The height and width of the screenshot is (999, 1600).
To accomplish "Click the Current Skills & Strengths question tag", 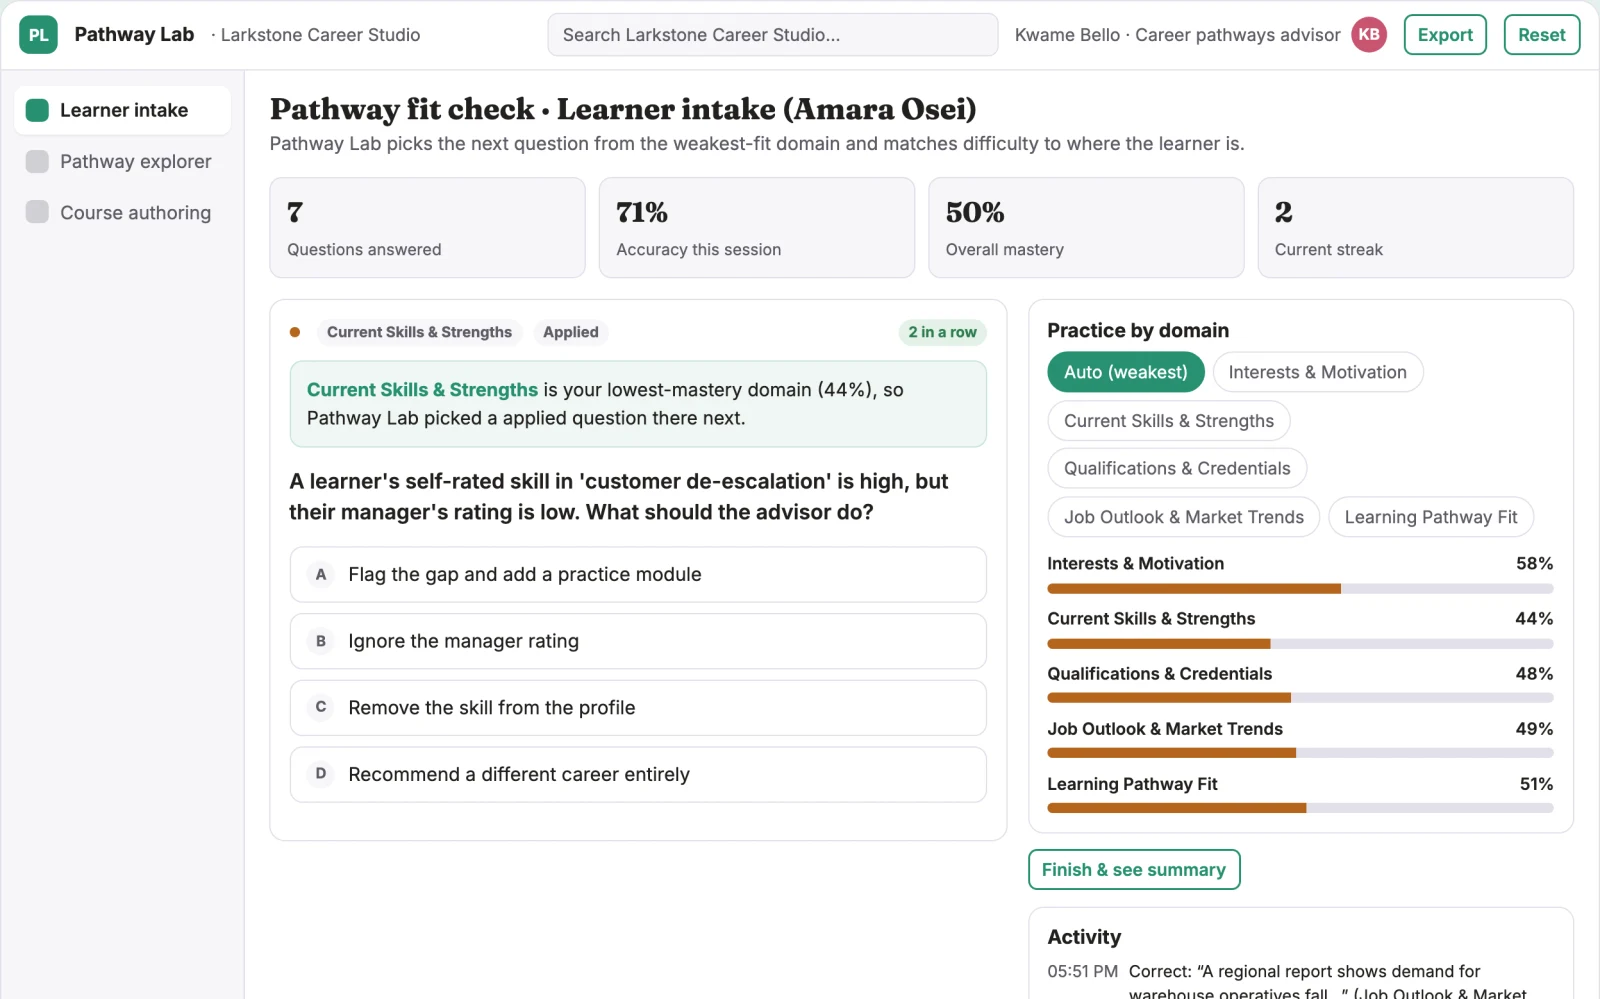I will 419,332.
